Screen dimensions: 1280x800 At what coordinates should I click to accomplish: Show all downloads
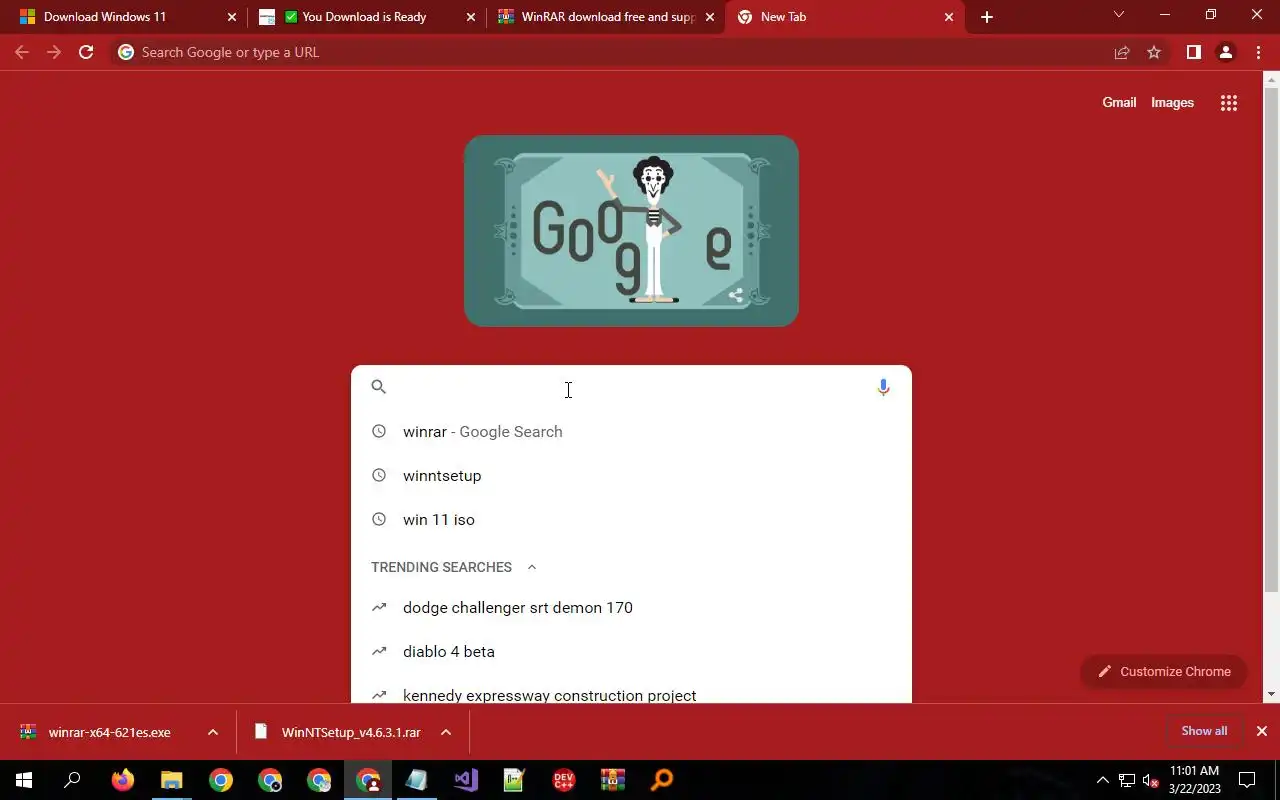tap(1204, 731)
